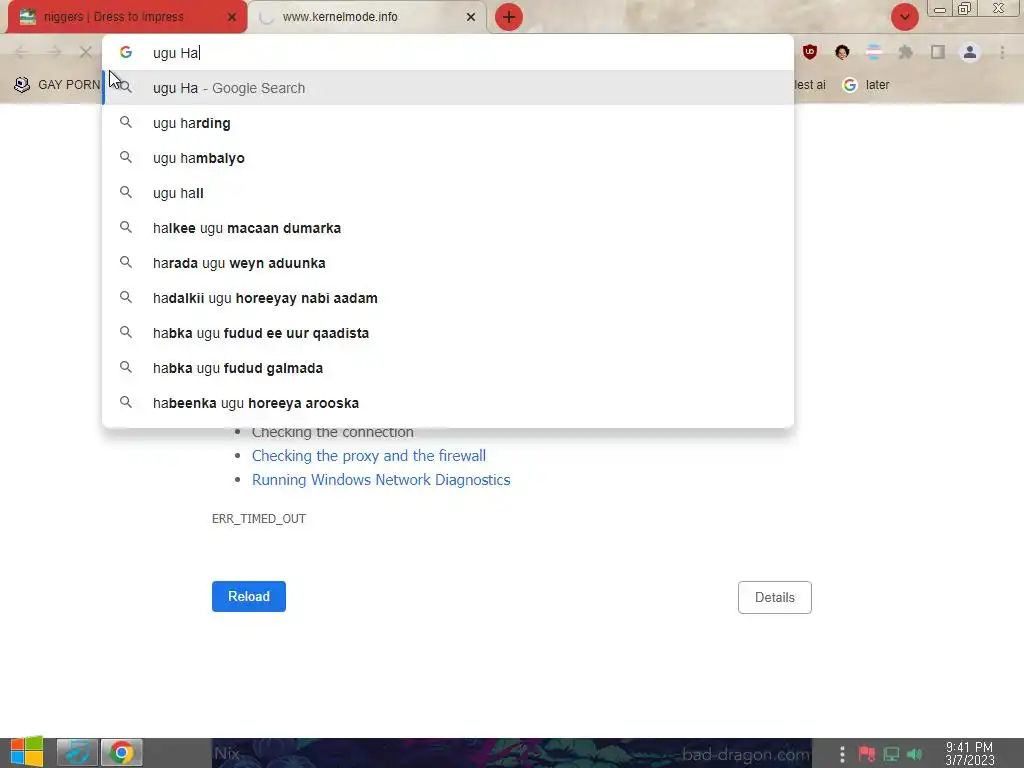Select 'habeenka ugu horeeya arooska' suggestion
The height and width of the screenshot is (768, 1024).
pos(448,403)
